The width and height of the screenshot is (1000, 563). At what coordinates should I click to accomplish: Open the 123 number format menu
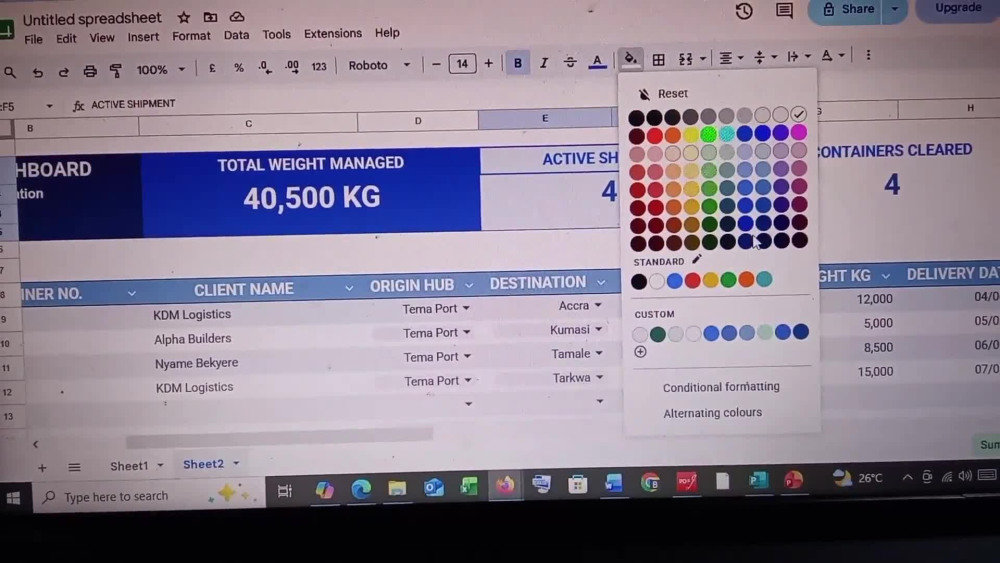[x=319, y=66]
